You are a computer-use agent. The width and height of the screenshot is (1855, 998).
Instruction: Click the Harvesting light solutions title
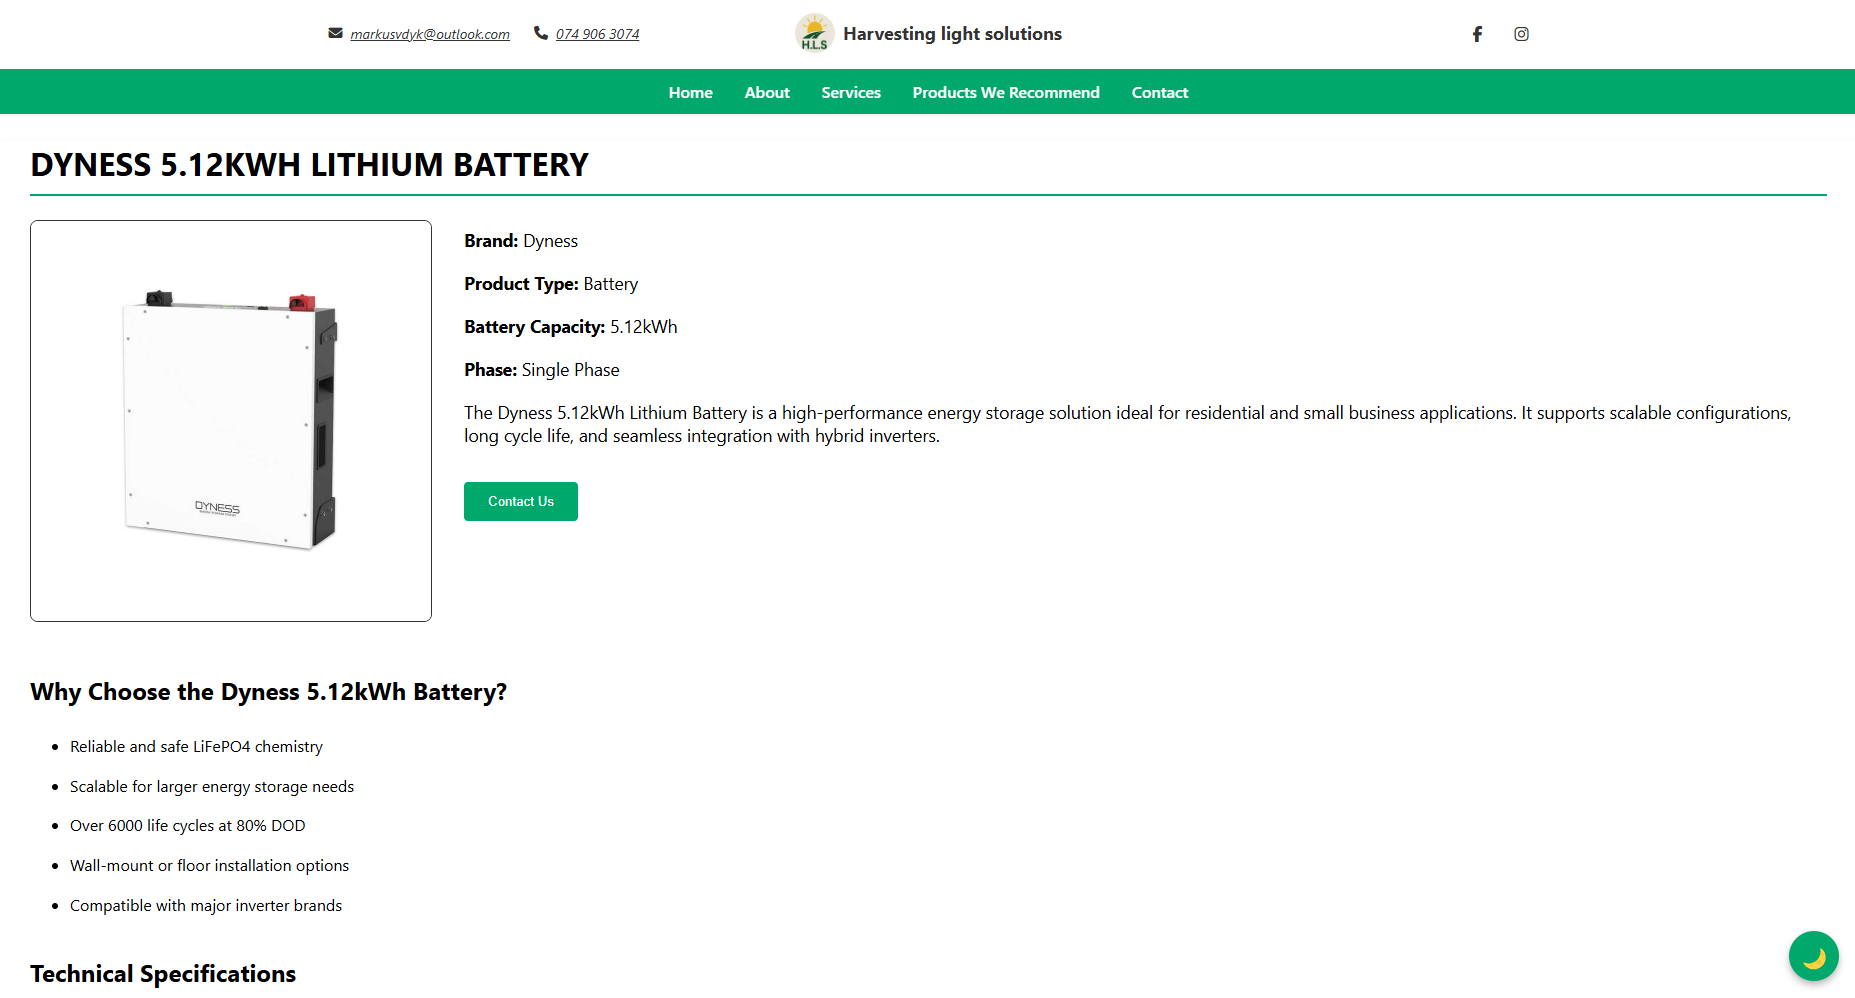click(952, 33)
